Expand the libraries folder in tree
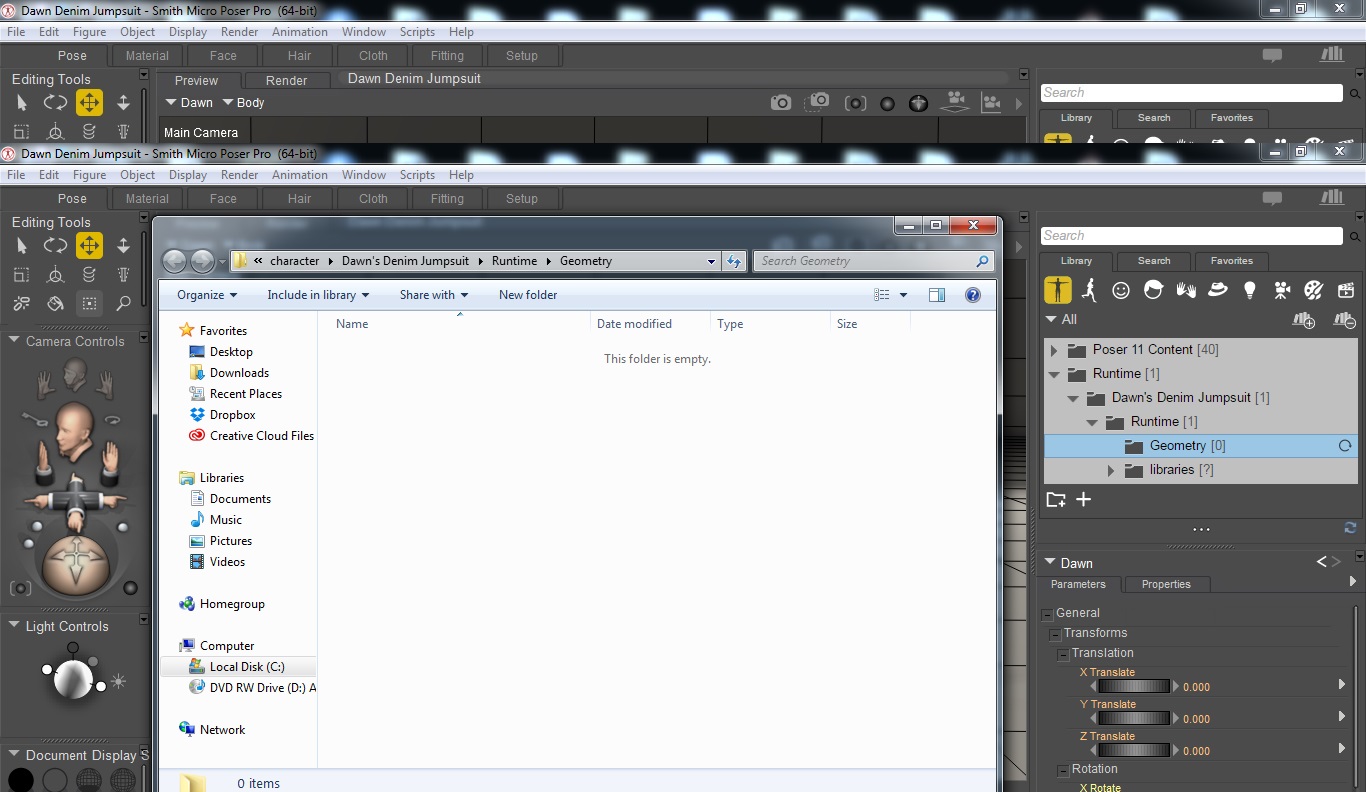Image resolution: width=1366 pixels, height=792 pixels. pos(1111,470)
